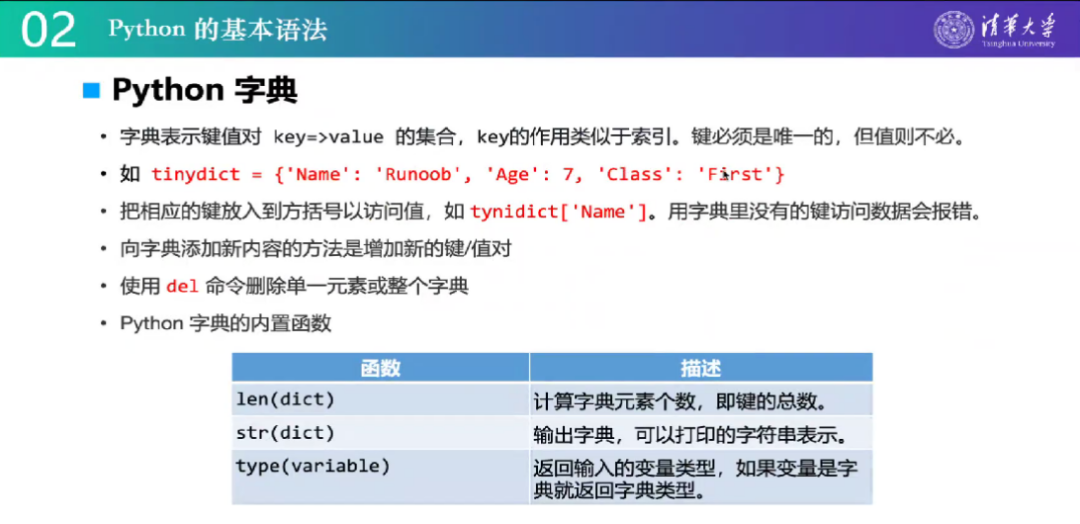Click the red 'del' keyword
Image resolution: width=1080 pixels, height=524 pixels.
182,286
